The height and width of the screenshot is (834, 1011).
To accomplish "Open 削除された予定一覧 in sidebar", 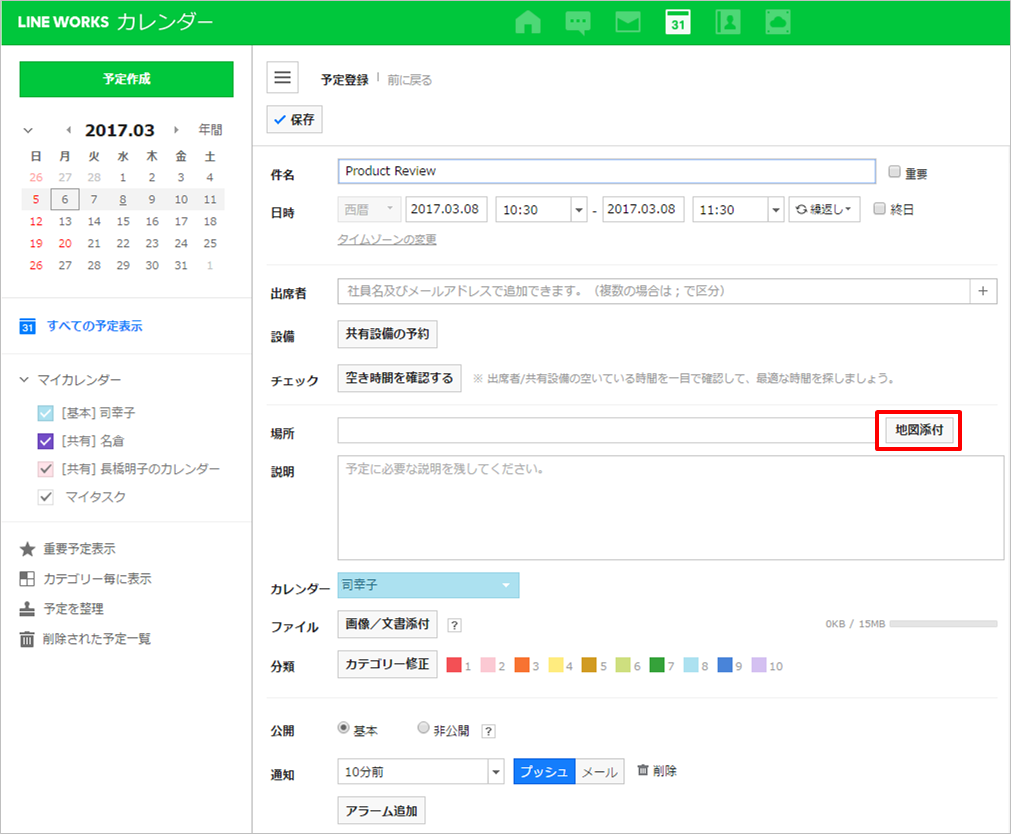I will (96, 639).
